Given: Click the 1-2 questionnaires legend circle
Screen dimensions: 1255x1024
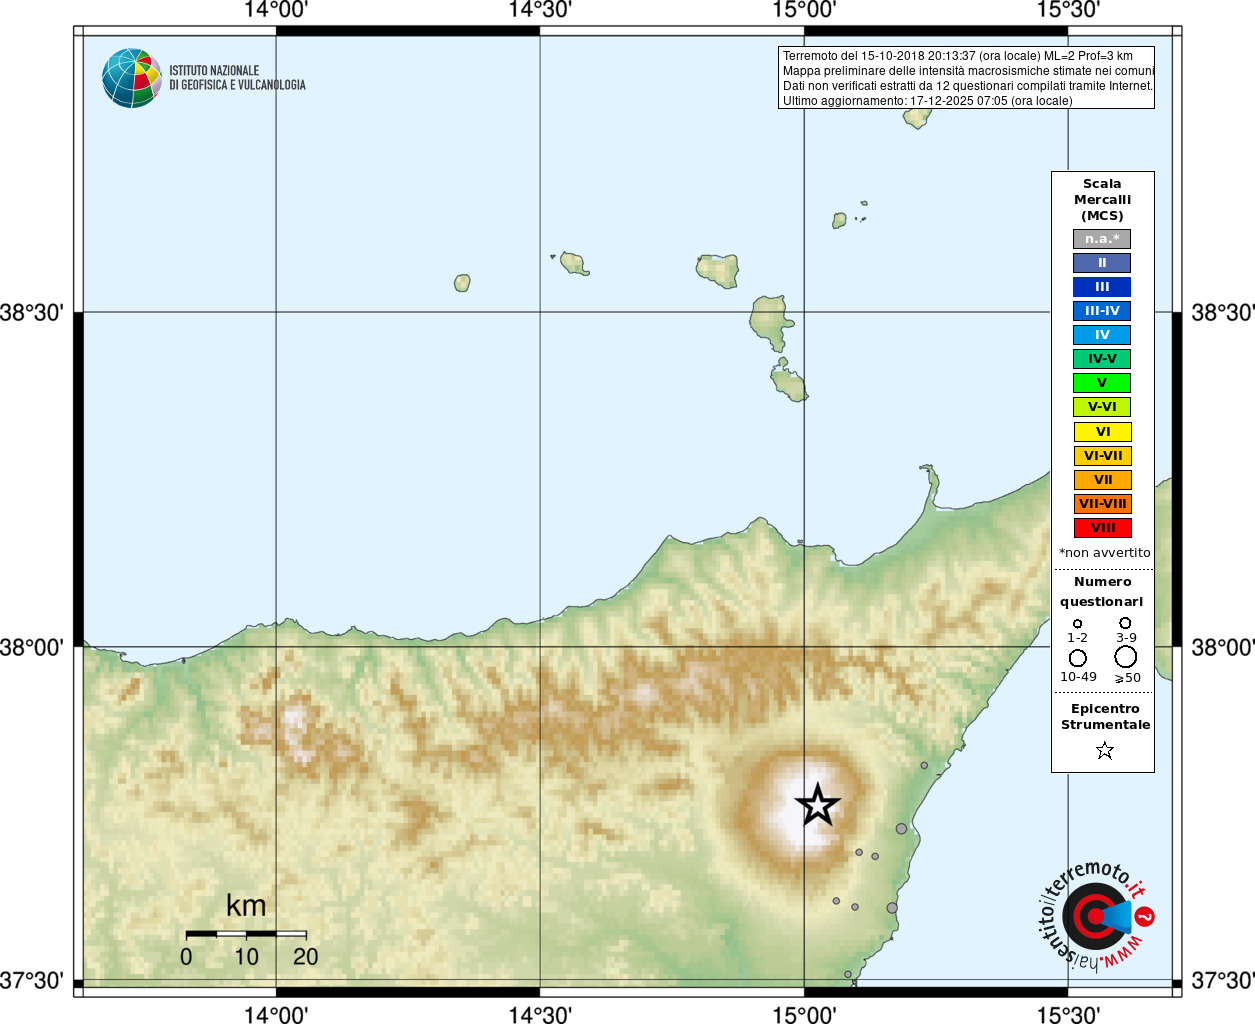Looking at the screenshot, I should pyautogui.click(x=1077, y=624).
